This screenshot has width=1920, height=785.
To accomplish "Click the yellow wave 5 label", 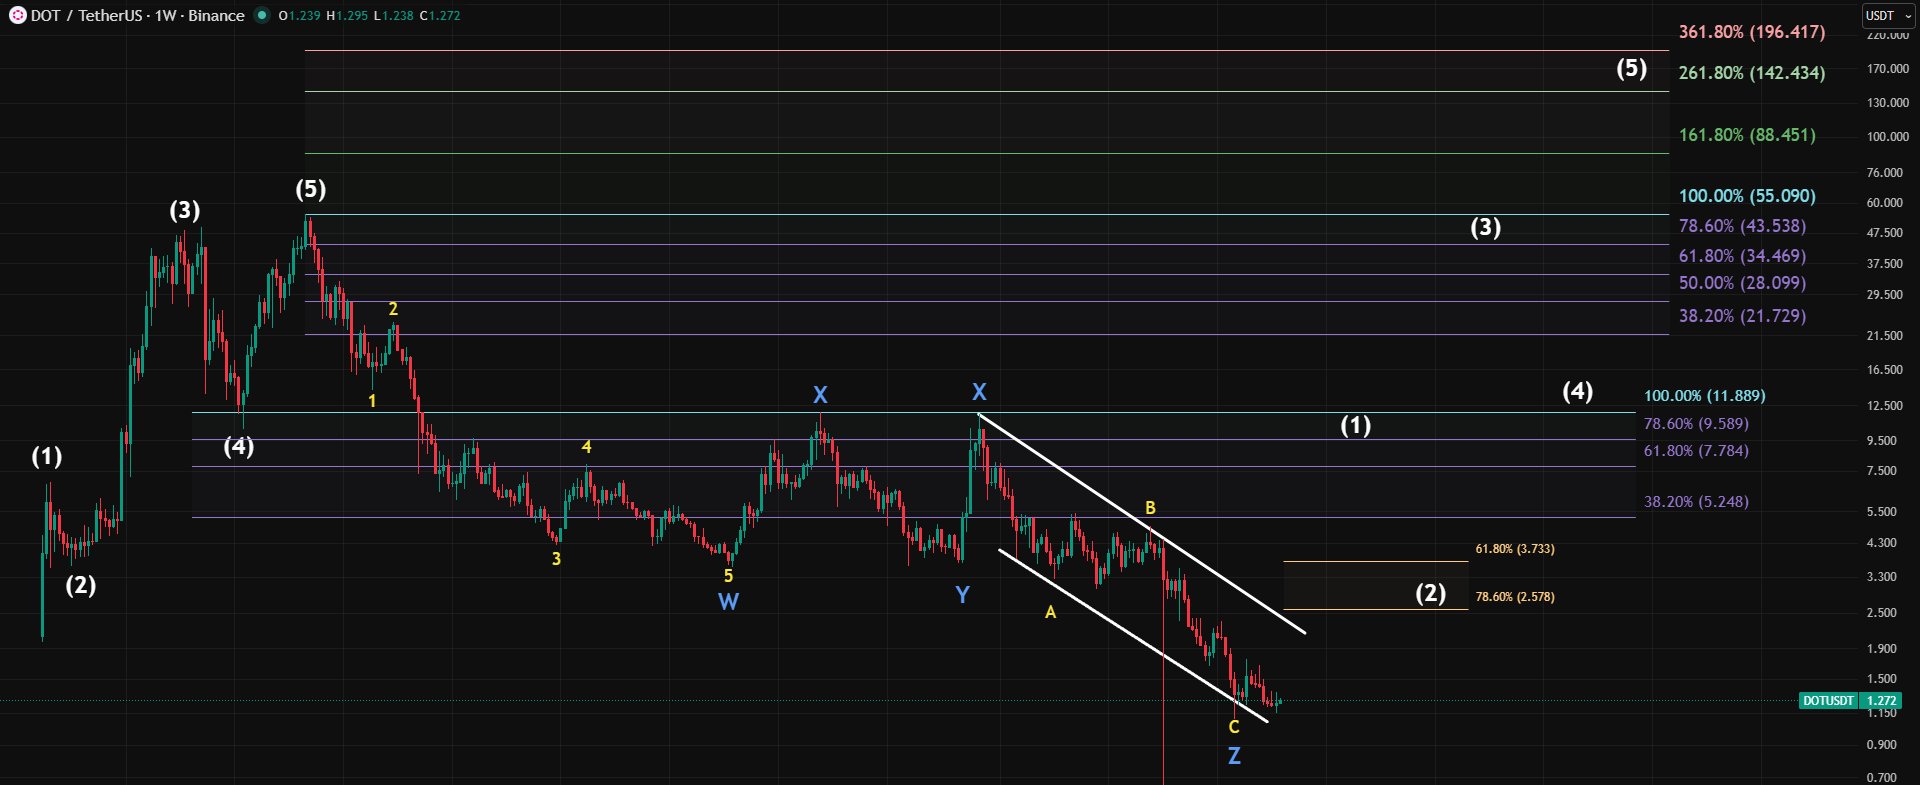I will (728, 576).
